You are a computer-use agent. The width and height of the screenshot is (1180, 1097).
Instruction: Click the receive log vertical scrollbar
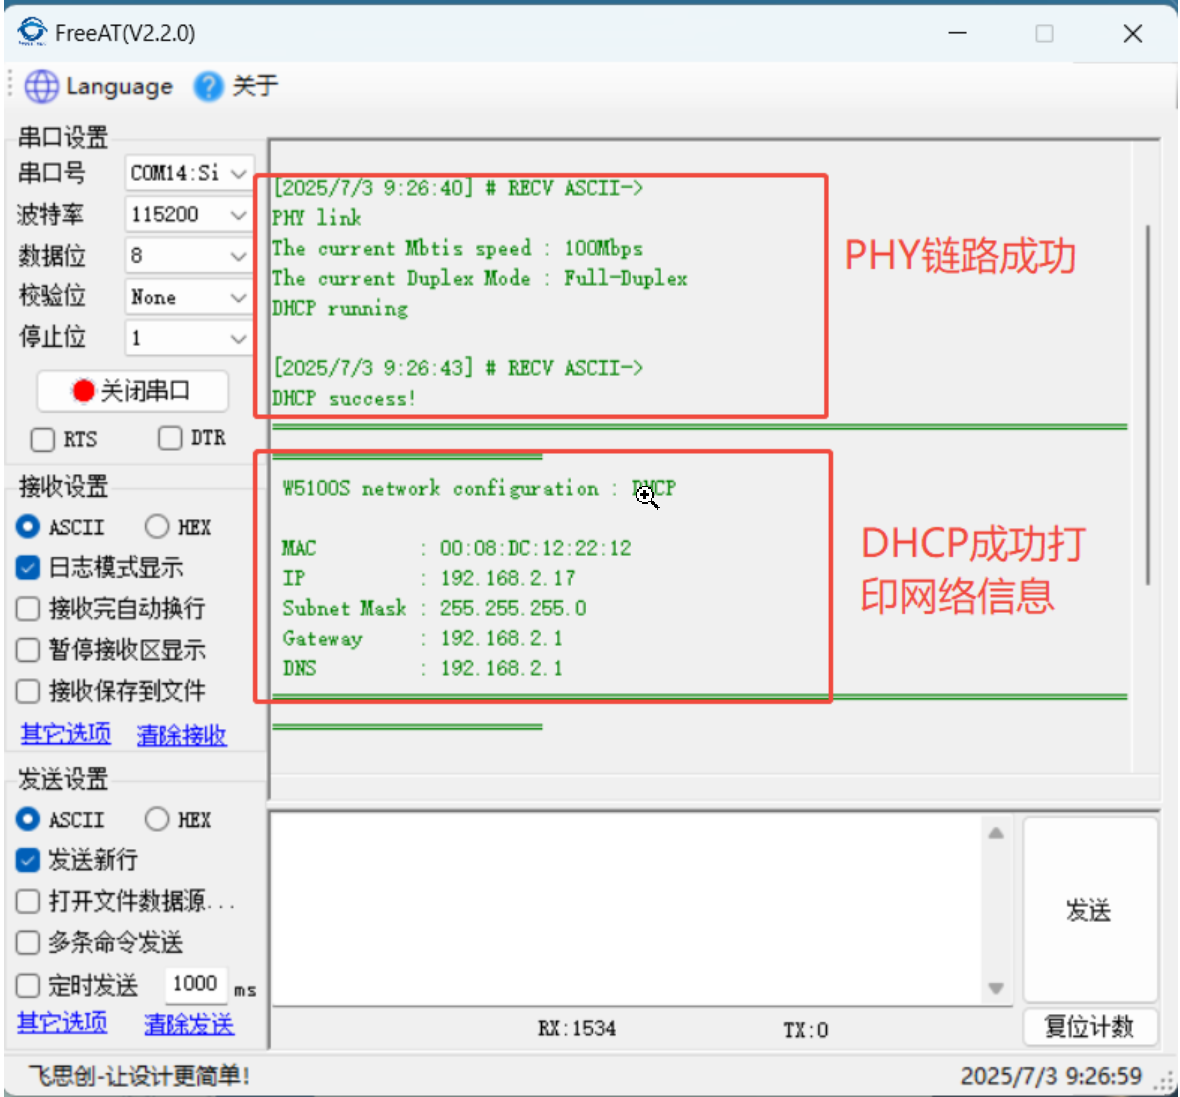click(1148, 400)
